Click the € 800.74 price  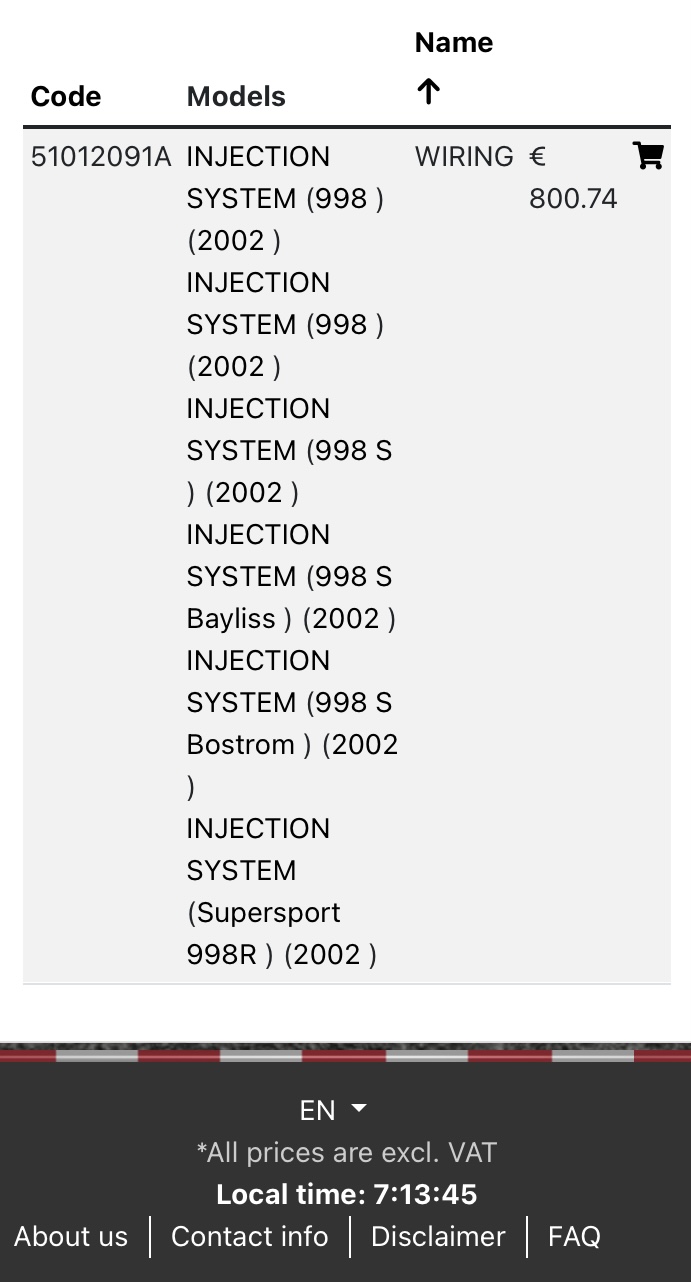pyautogui.click(x=573, y=178)
